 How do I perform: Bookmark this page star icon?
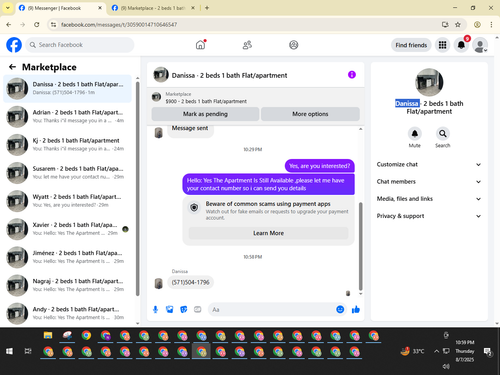pos(458,24)
